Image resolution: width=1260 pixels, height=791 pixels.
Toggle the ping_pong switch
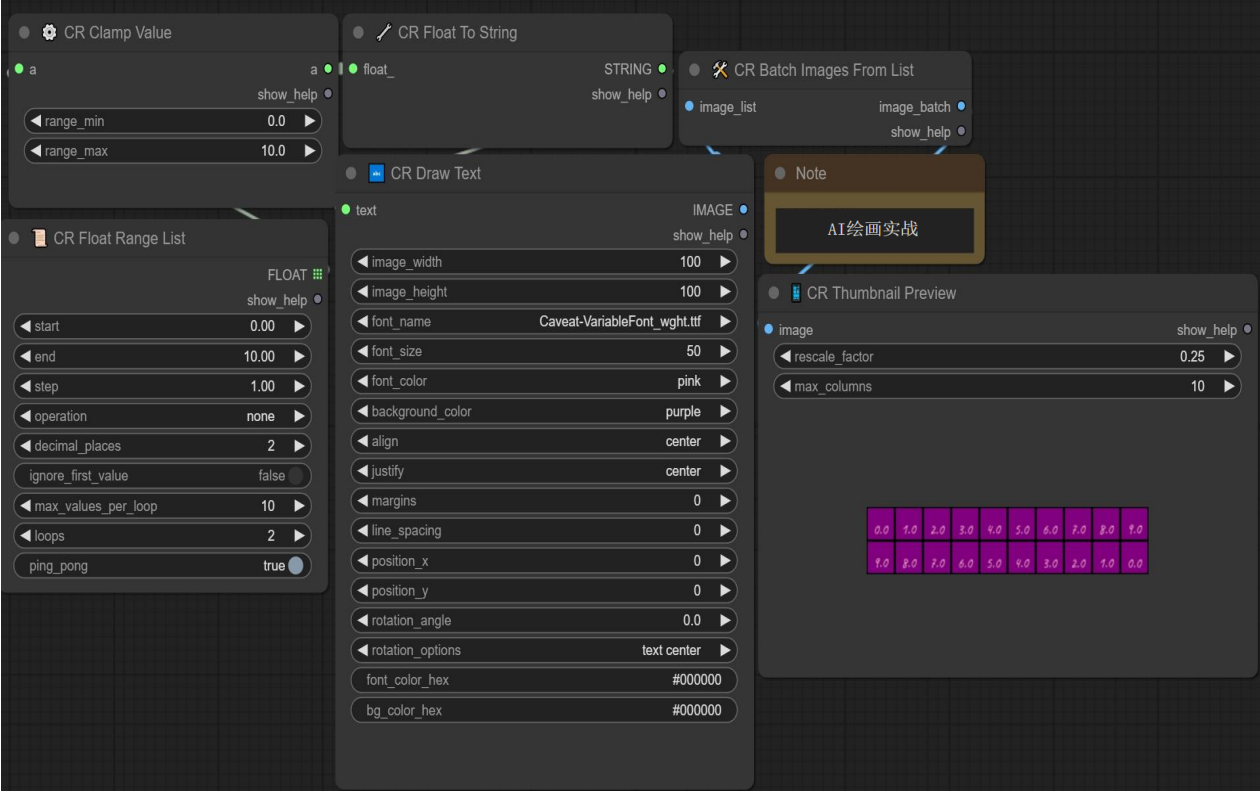[297, 566]
